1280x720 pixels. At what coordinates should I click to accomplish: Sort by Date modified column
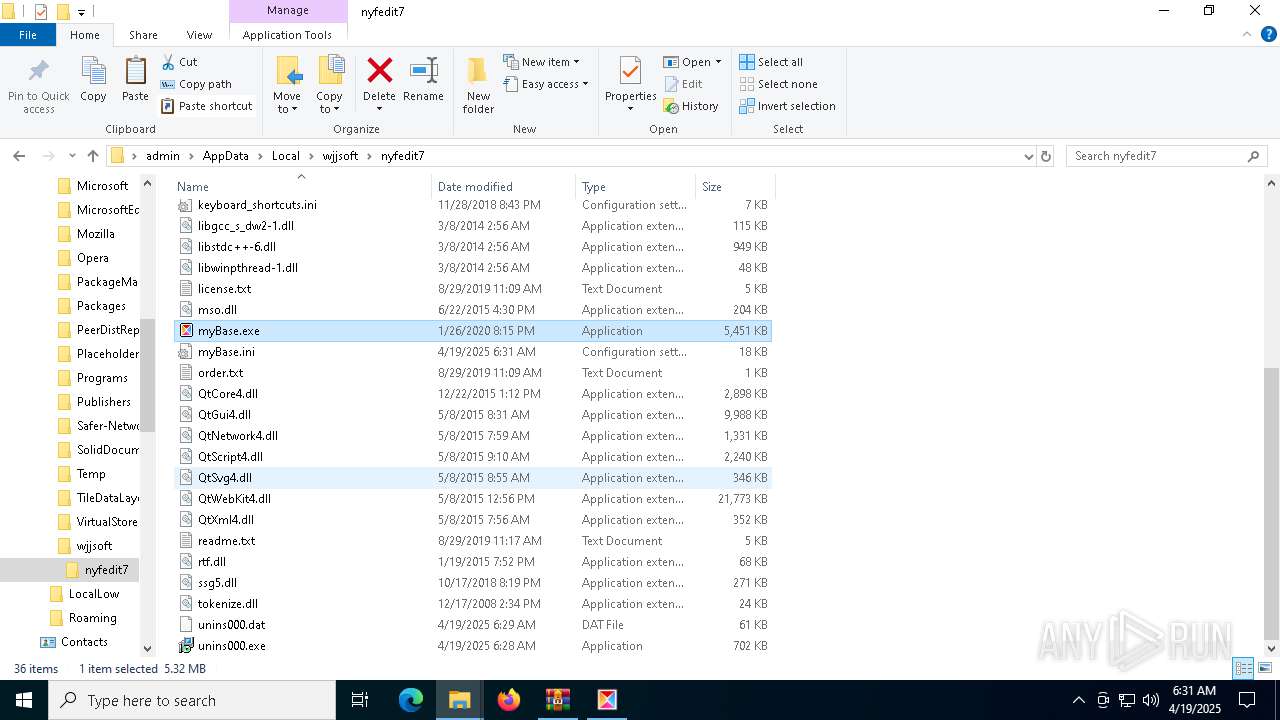[504, 187]
